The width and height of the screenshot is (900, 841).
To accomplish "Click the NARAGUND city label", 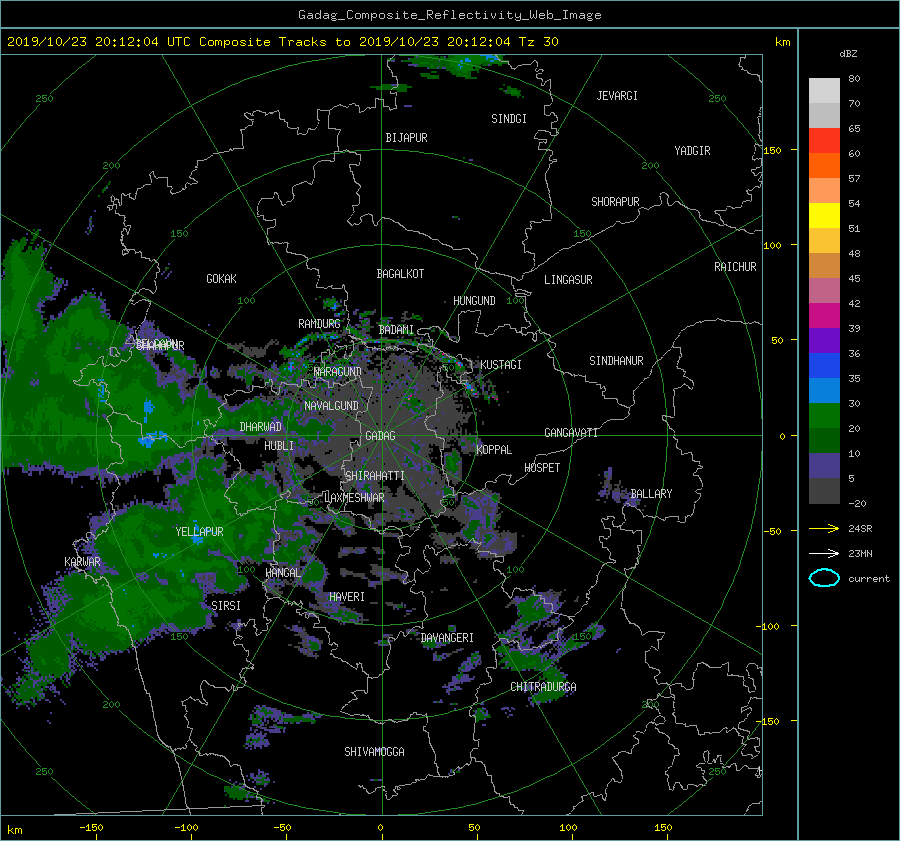I will [x=338, y=372].
